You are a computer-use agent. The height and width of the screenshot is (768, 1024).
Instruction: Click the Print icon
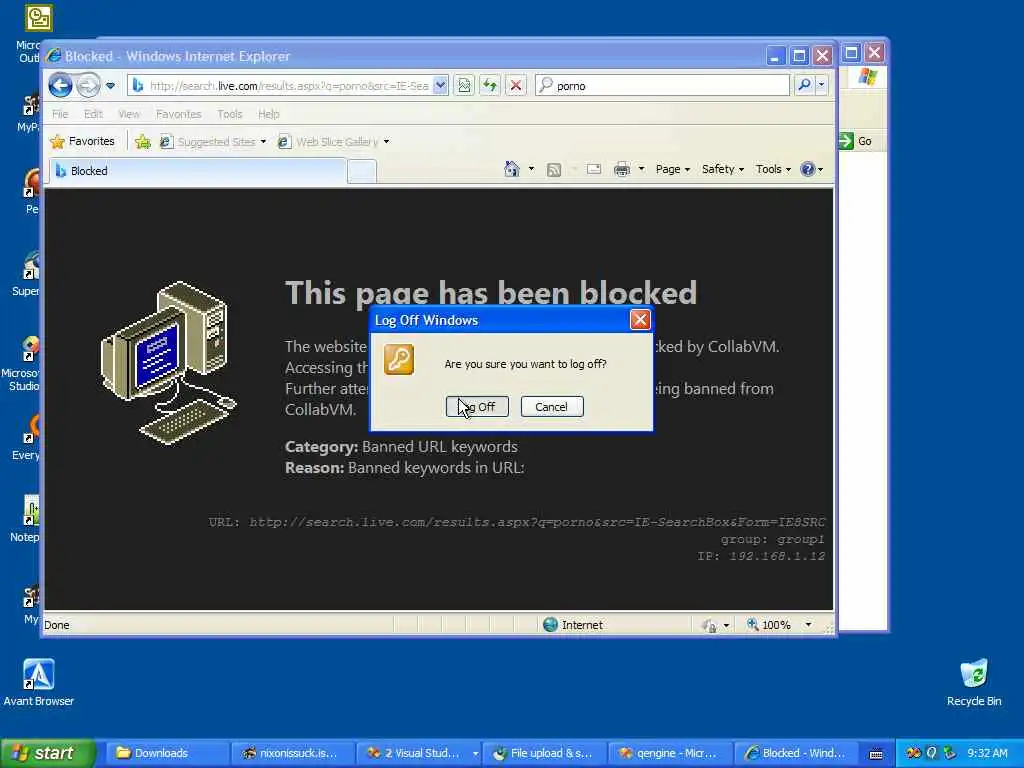pyautogui.click(x=622, y=170)
